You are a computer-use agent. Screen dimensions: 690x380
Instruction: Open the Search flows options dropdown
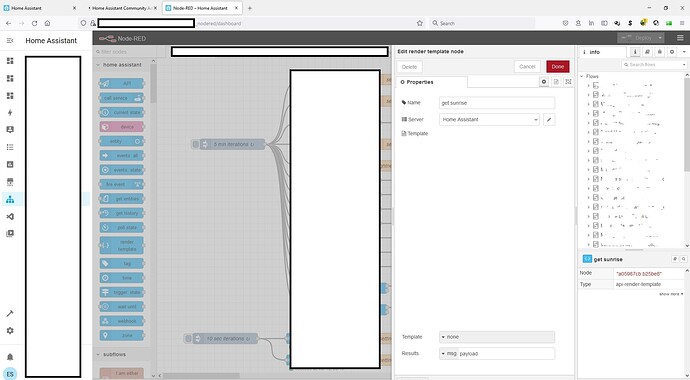(x=684, y=65)
